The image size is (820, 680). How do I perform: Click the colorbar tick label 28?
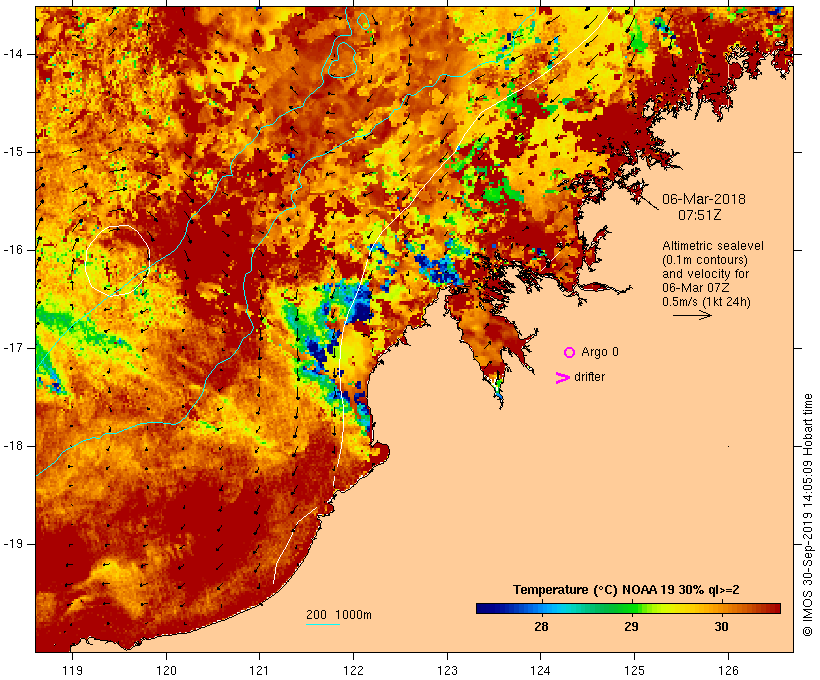tap(541, 626)
